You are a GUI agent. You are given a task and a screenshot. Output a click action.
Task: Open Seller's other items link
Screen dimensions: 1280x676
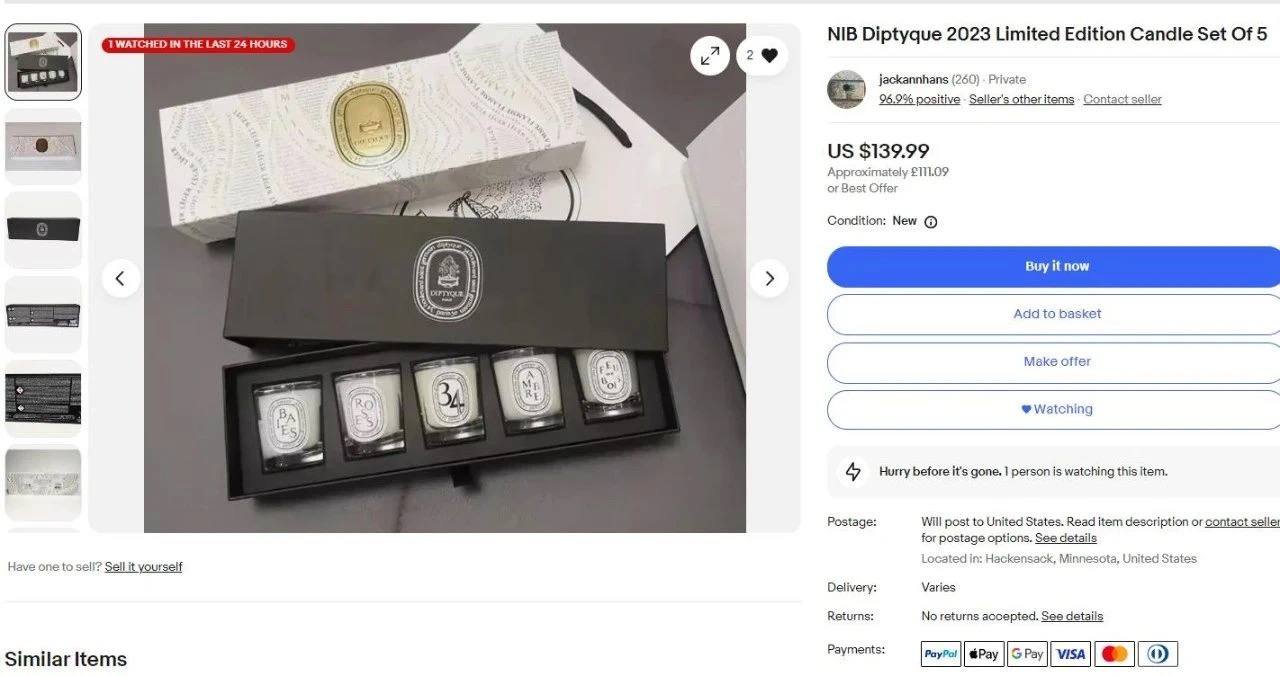tap(1021, 99)
